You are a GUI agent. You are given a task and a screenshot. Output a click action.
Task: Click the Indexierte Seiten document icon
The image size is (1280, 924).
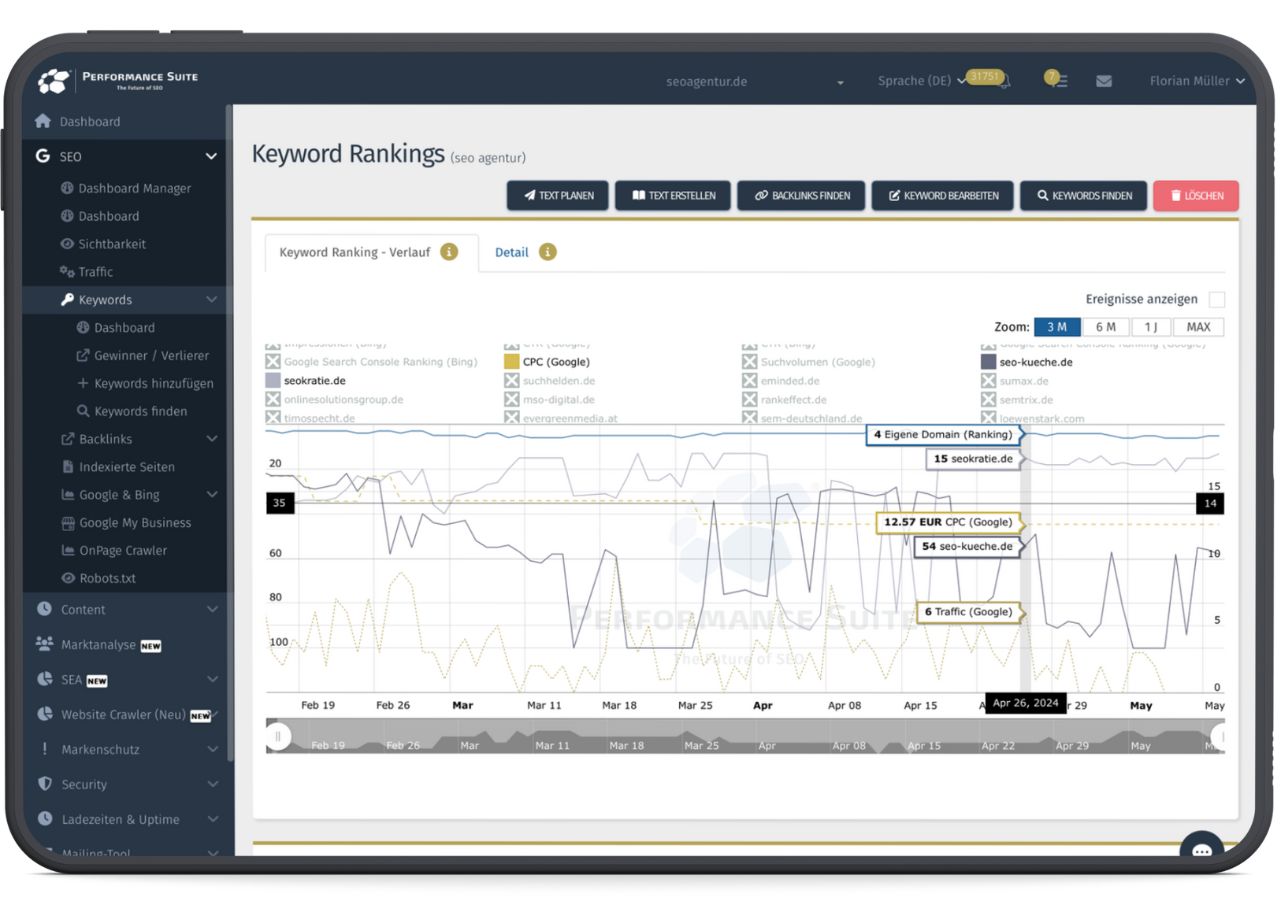tap(67, 467)
